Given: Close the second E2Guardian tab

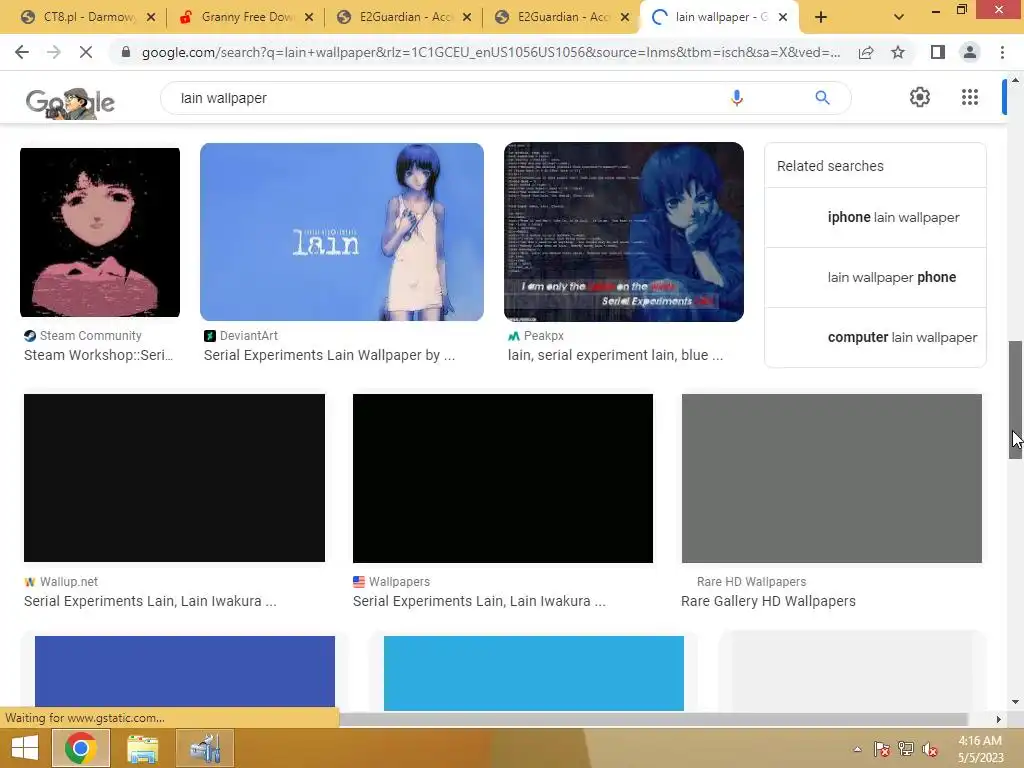Looking at the screenshot, I should point(625,17).
